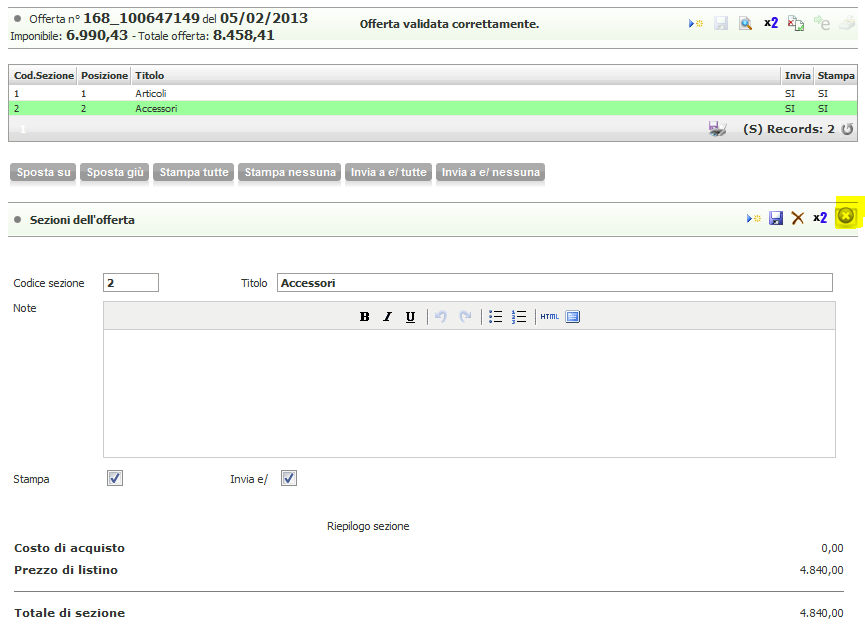Insert bulleted list in Note editor
865x625 pixels.
click(x=495, y=317)
